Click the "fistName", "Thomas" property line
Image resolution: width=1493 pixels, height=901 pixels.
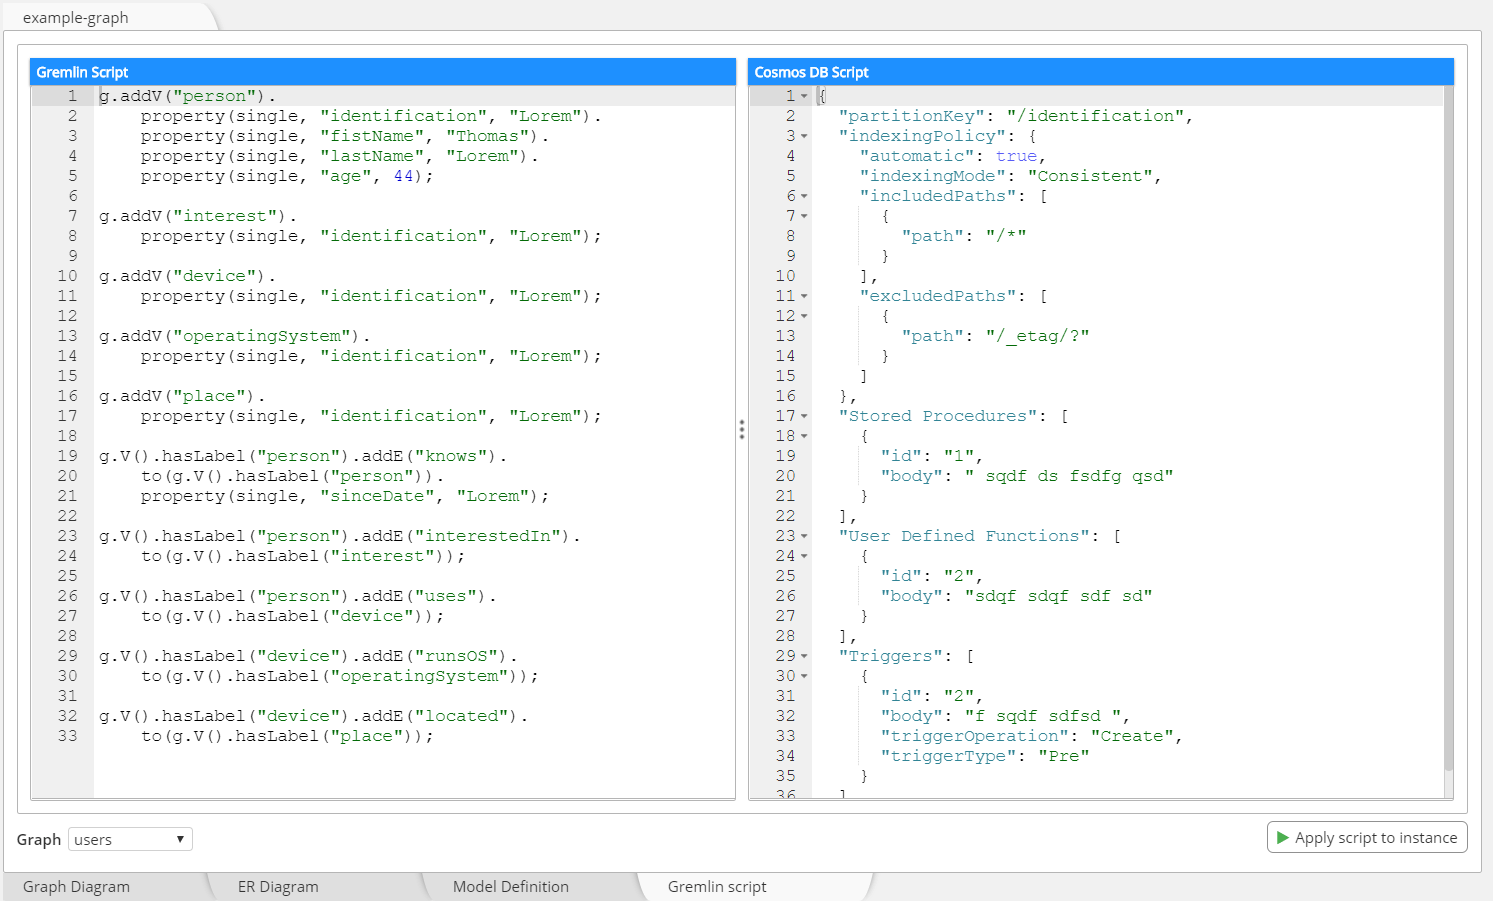pyautogui.click(x=345, y=136)
